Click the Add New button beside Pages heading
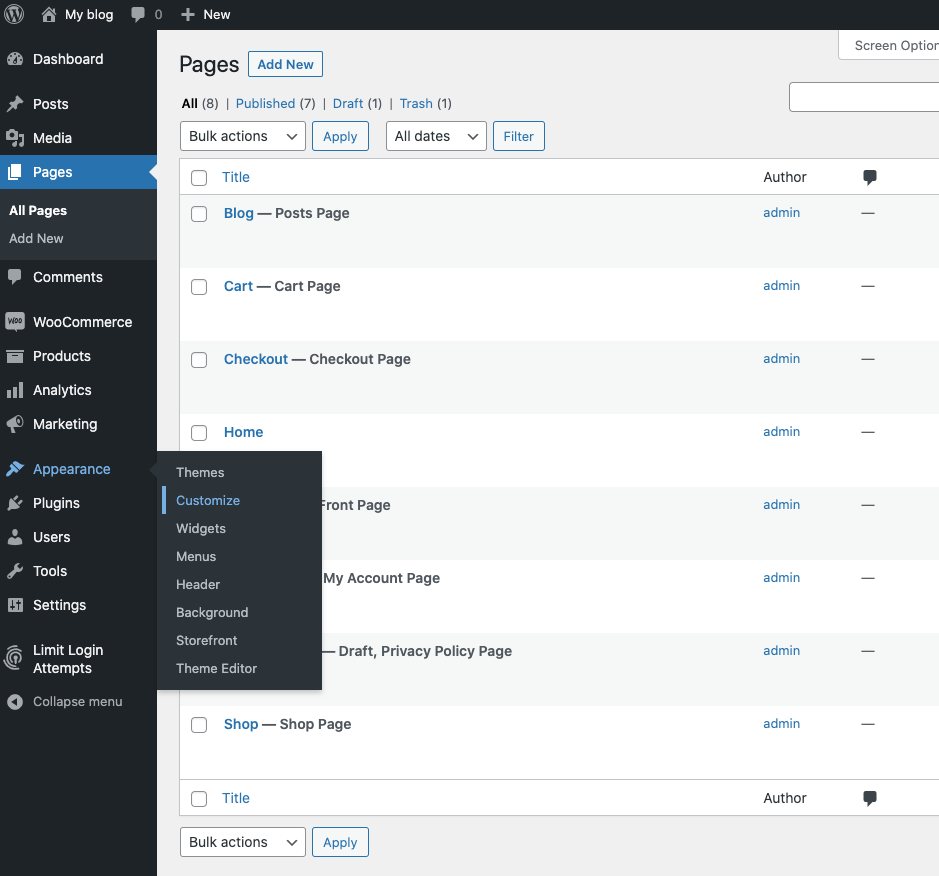This screenshot has width=939, height=876. (x=285, y=64)
